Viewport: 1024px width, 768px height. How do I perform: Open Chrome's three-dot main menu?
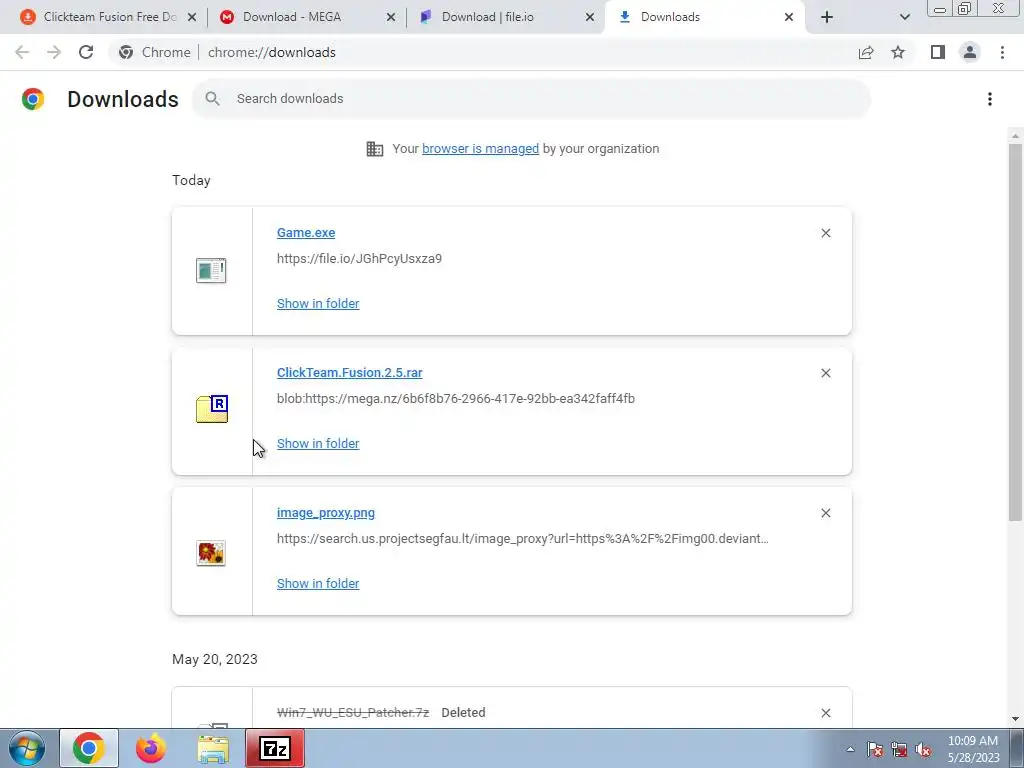(1002, 52)
